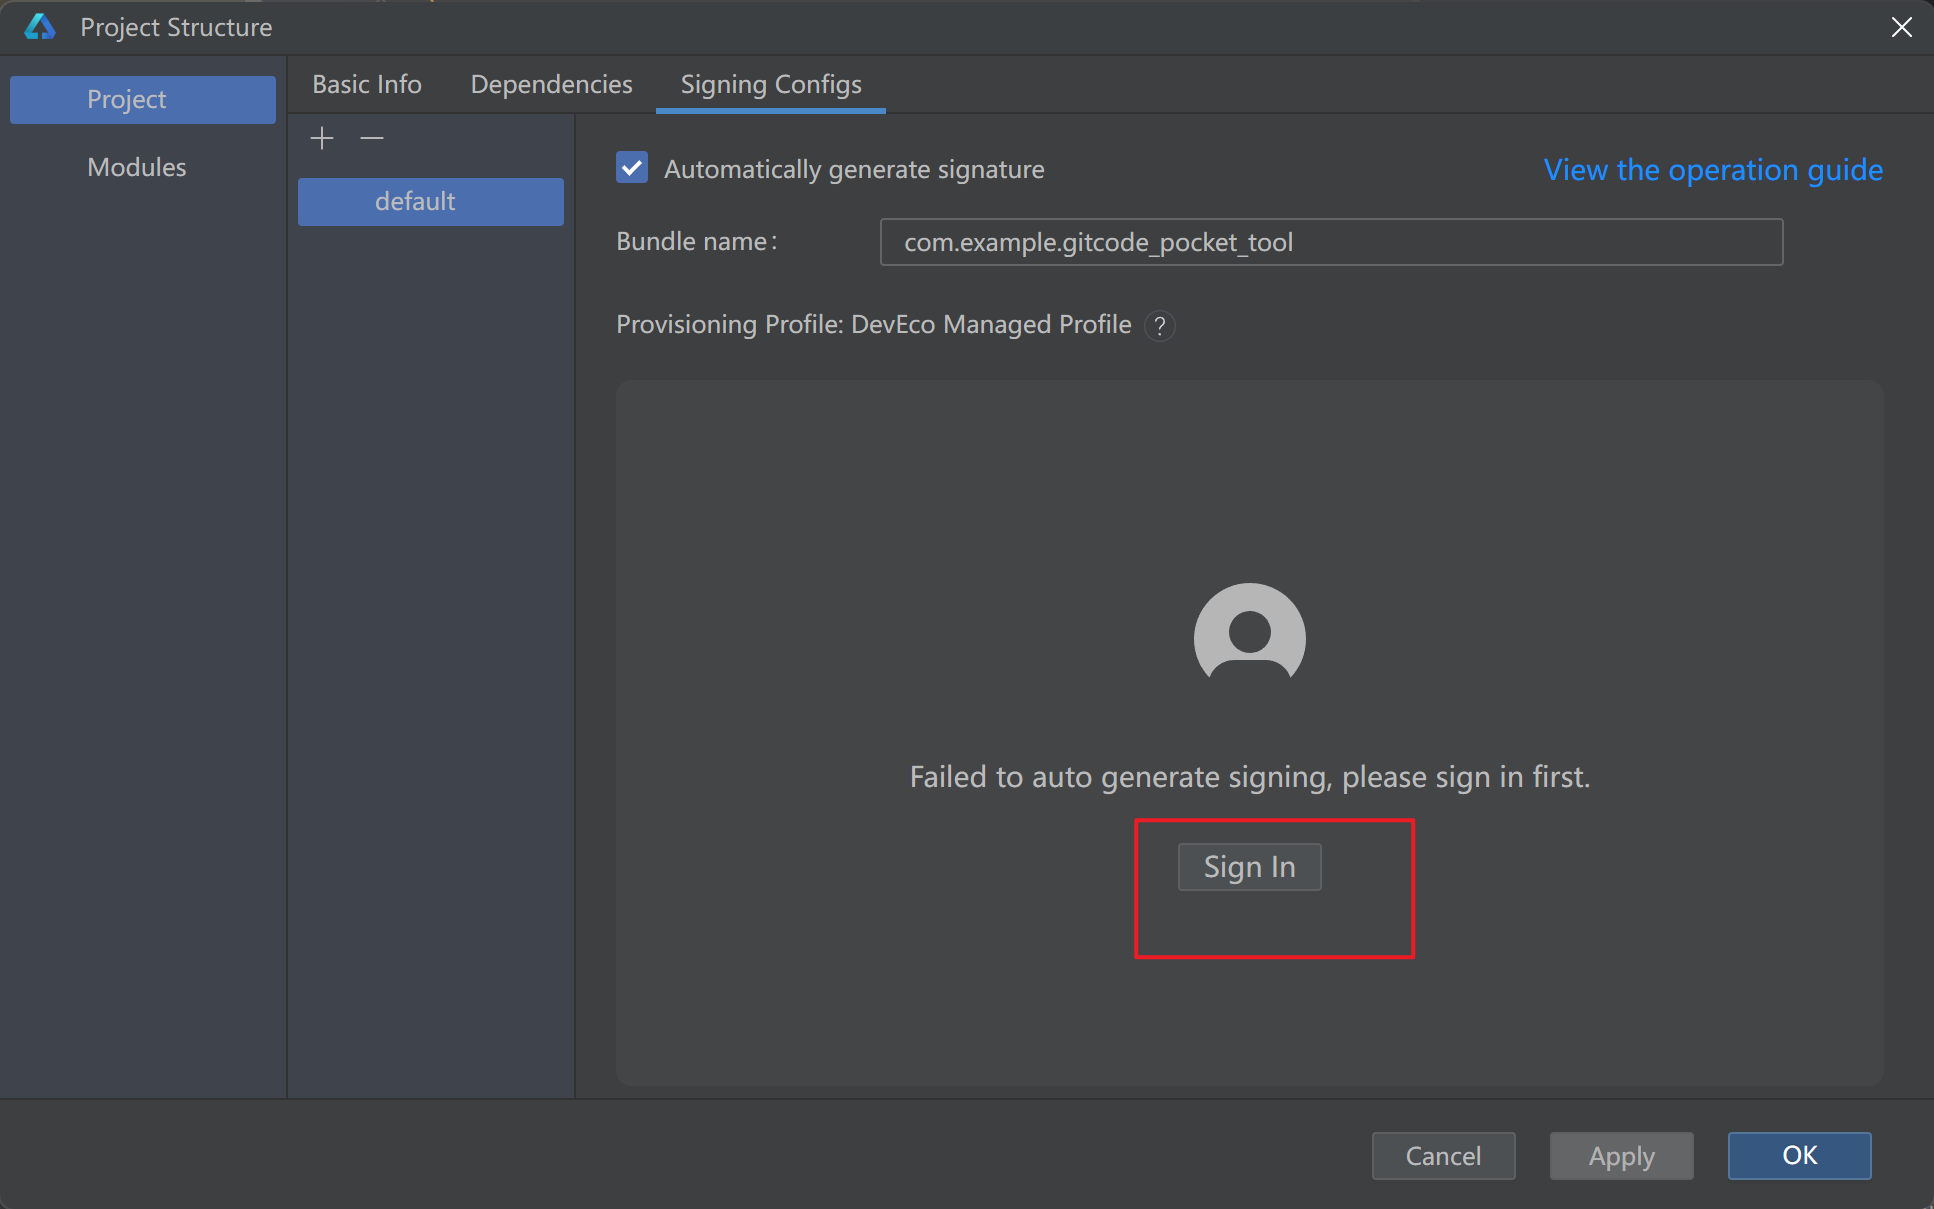Click the plus icon to add signing config

click(x=322, y=138)
